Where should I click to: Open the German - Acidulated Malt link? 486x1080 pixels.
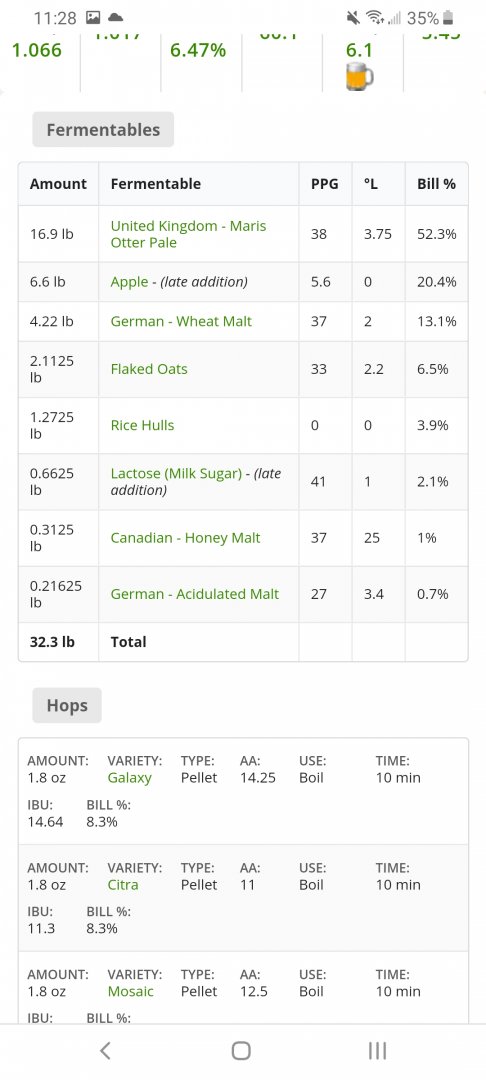click(x=195, y=594)
